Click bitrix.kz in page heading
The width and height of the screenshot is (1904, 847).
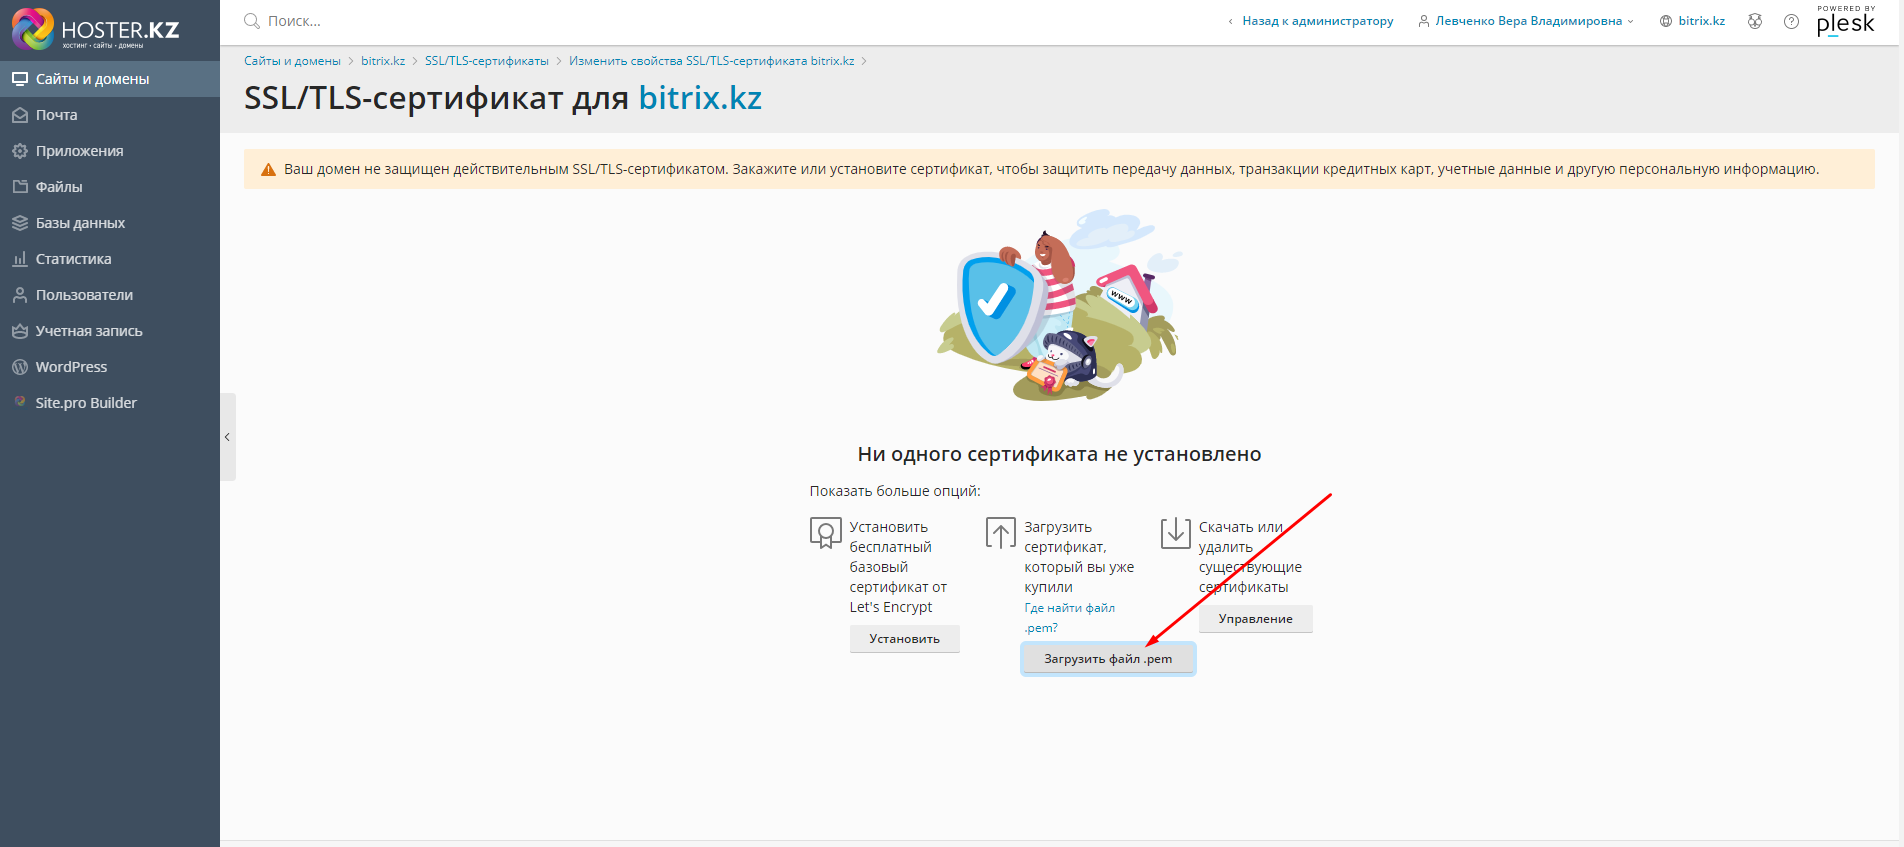700,98
